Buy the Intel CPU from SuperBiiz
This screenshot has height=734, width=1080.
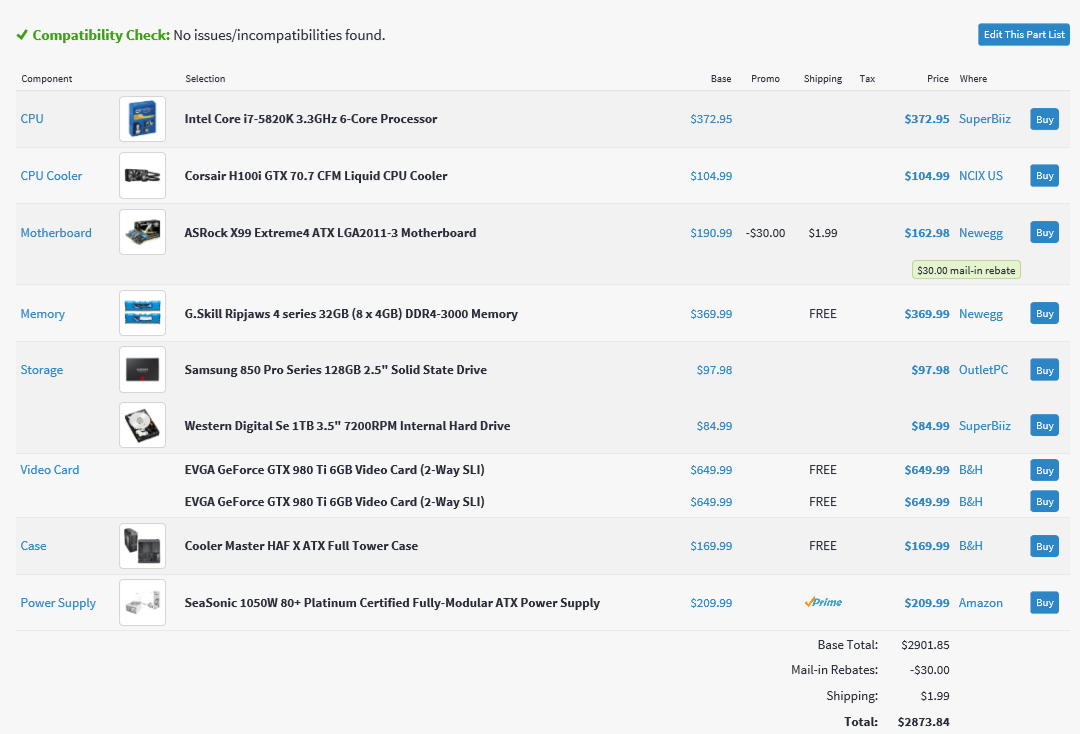pos(1044,119)
